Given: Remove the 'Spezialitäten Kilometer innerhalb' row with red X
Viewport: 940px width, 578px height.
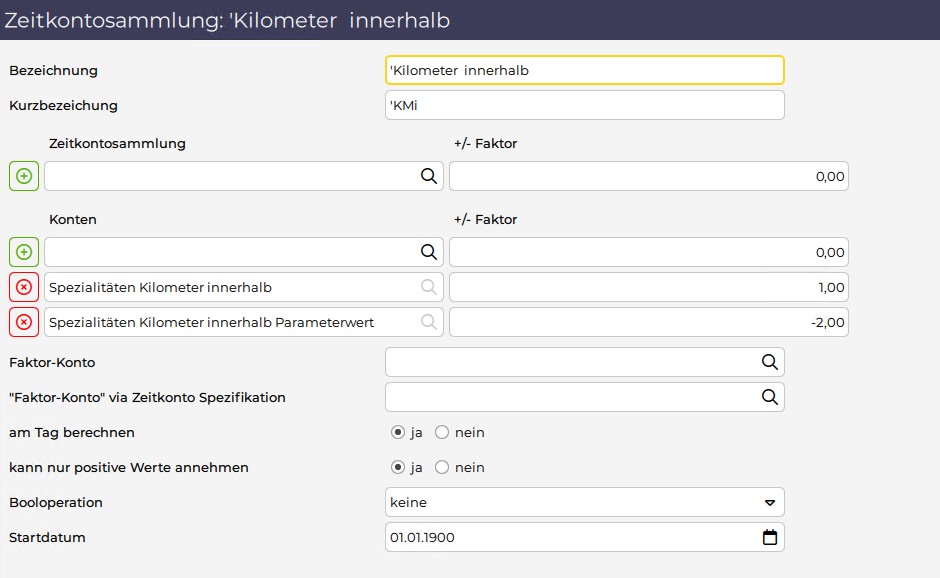Looking at the screenshot, I should pyautogui.click(x=24, y=287).
